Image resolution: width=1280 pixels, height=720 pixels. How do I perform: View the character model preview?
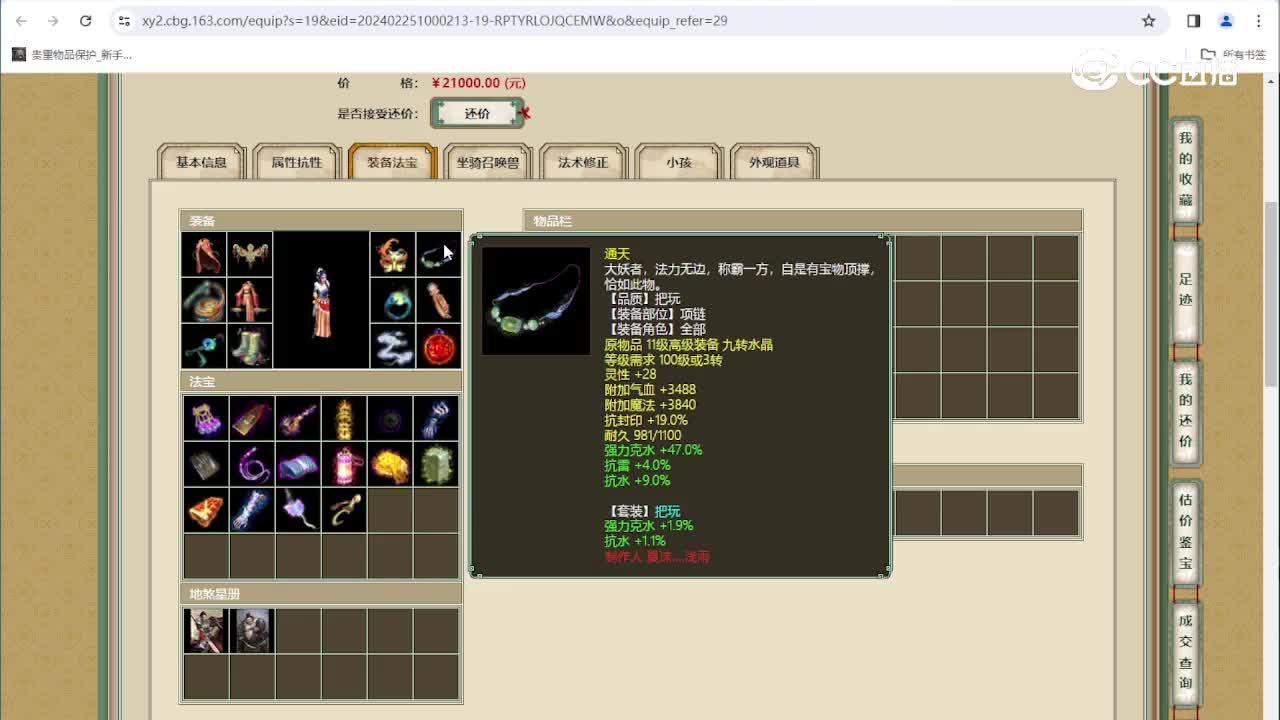pos(321,300)
